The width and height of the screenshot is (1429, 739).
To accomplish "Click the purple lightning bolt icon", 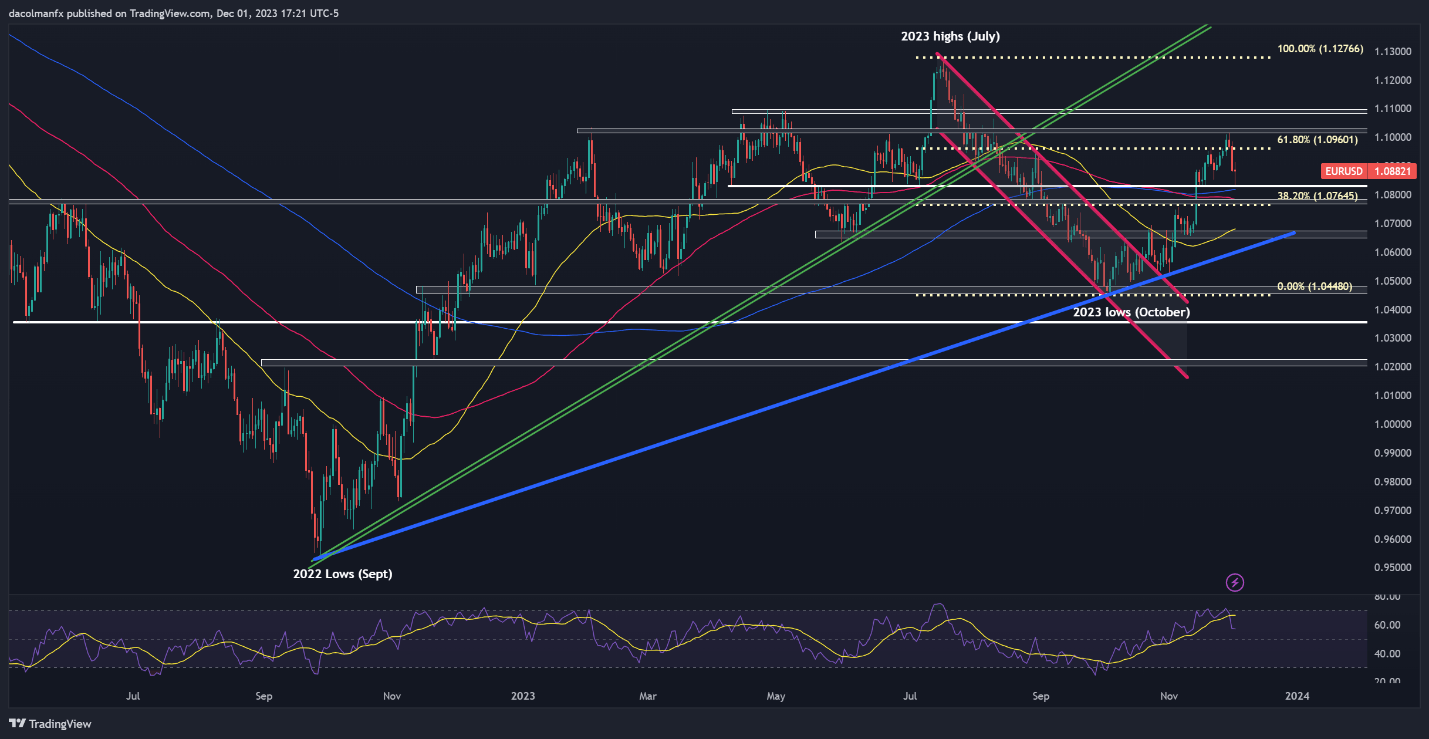I will point(1235,582).
